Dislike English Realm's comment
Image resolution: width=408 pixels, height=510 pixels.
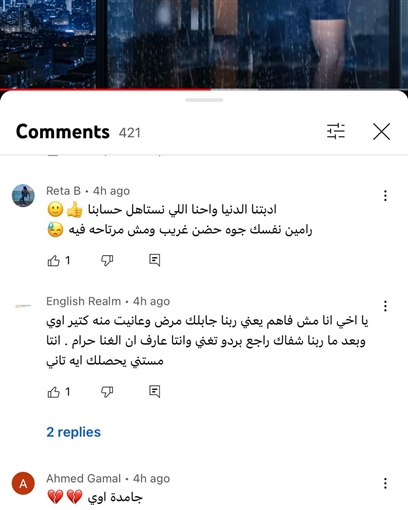pos(107,392)
